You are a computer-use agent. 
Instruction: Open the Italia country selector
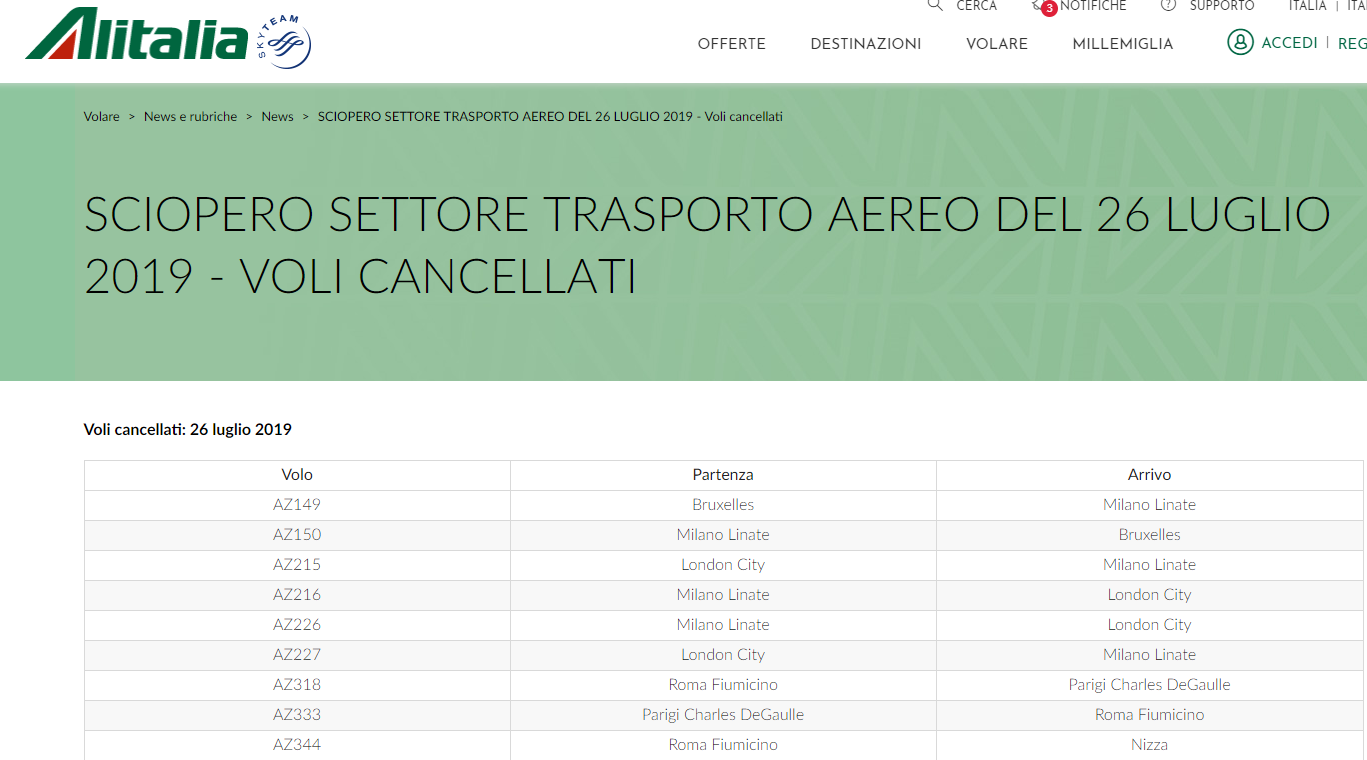coord(1307,6)
